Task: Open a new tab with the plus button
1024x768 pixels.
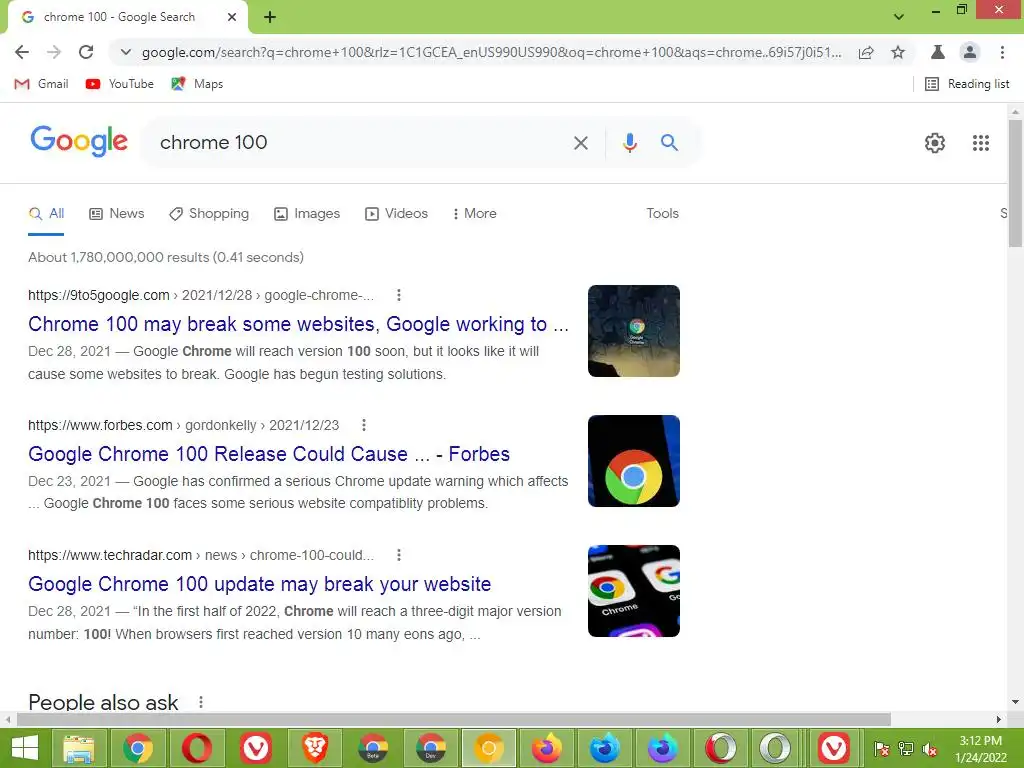Action: pyautogui.click(x=270, y=17)
